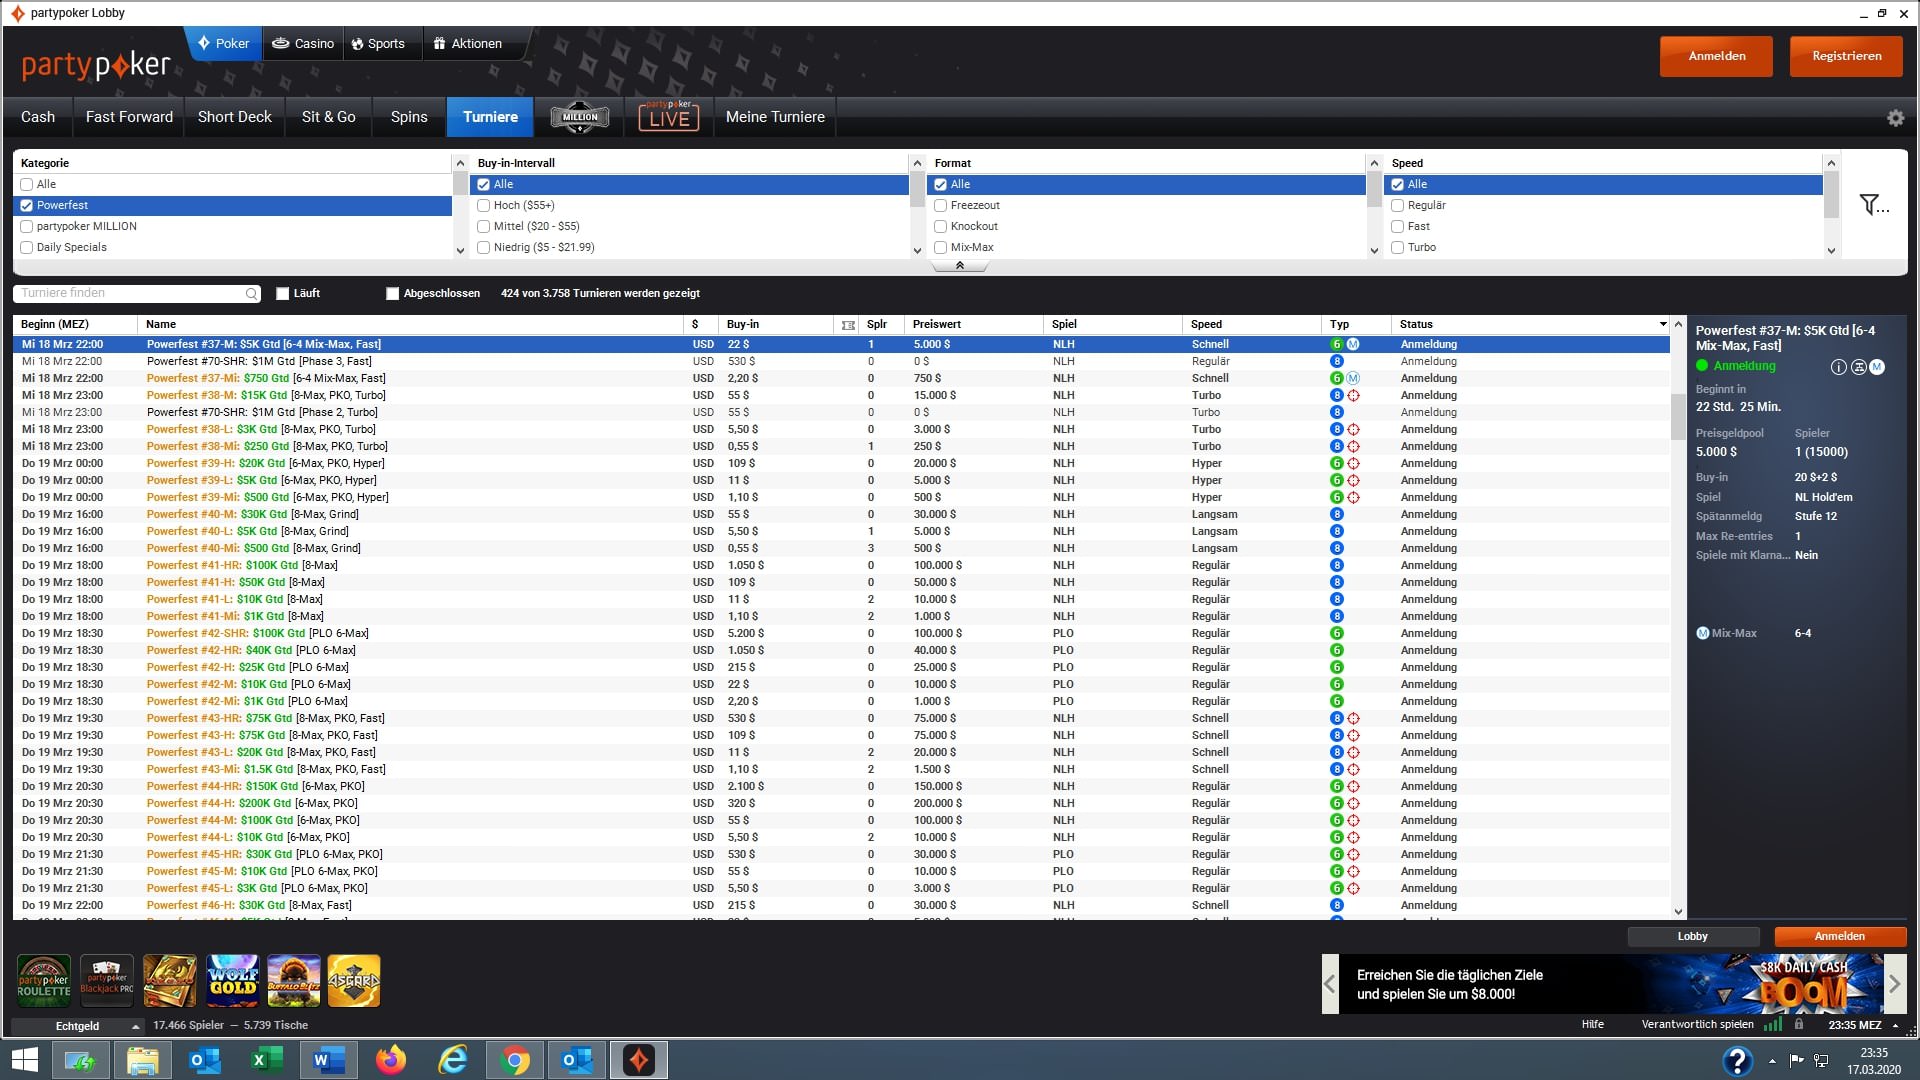Image resolution: width=1920 pixels, height=1080 pixels.
Task: Collapse the filter panel chevron
Action: [960, 266]
